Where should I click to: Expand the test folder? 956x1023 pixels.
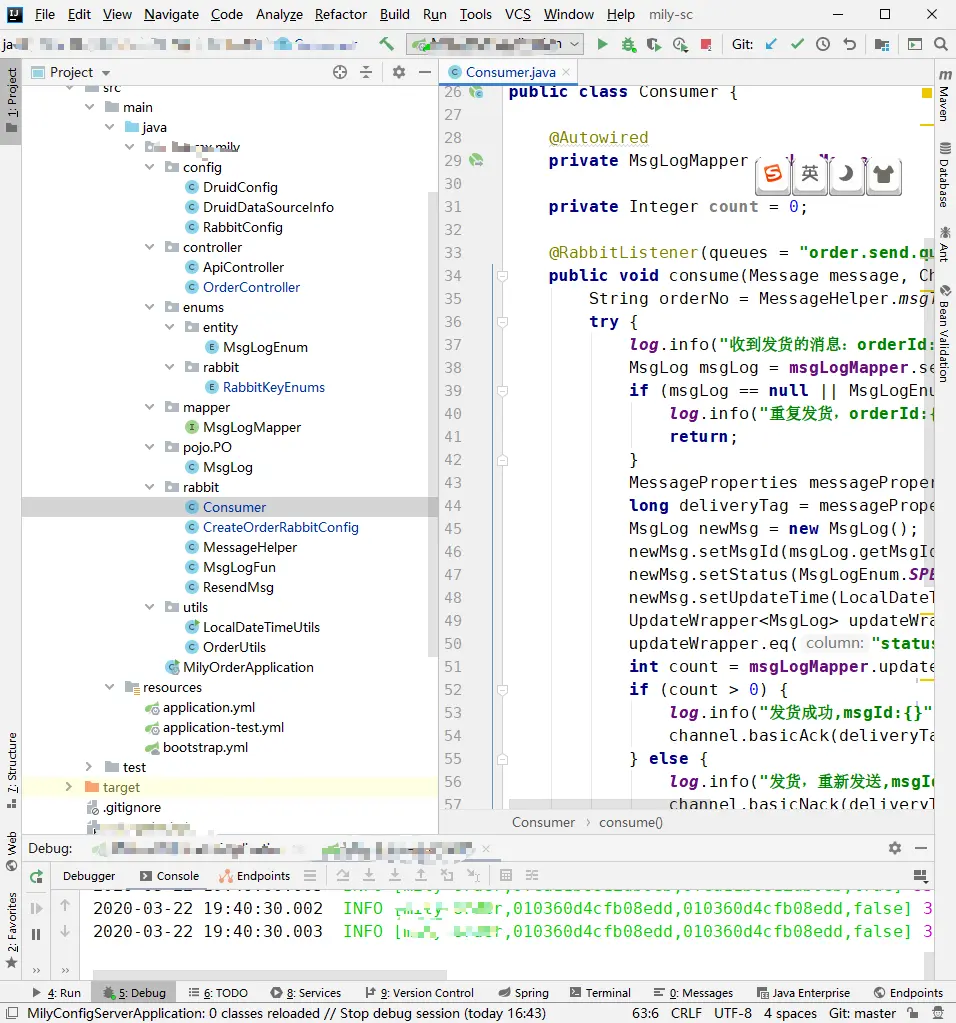coord(89,767)
